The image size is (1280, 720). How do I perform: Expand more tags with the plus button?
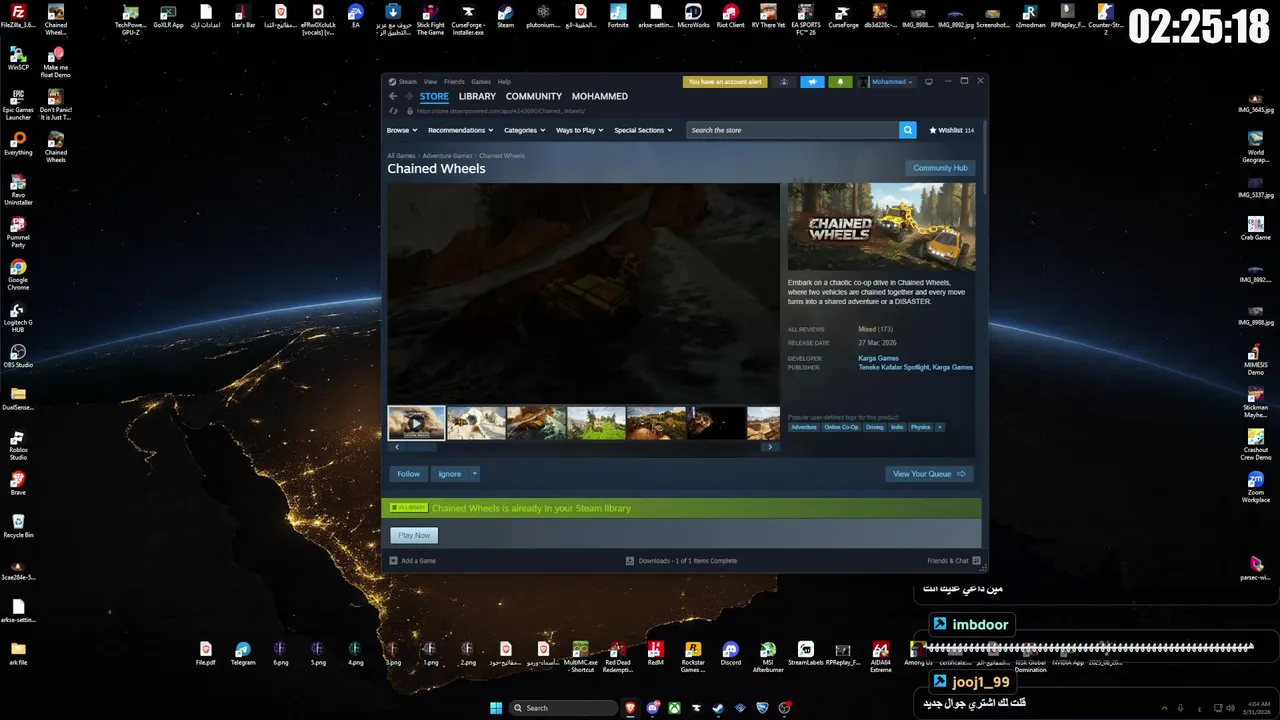pos(939,427)
